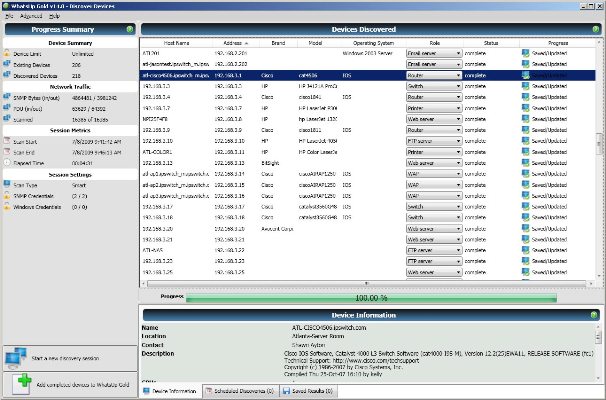Click the device list vertical scrollbar thumb
The width and height of the screenshot is (606, 400).
click(x=599, y=144)
